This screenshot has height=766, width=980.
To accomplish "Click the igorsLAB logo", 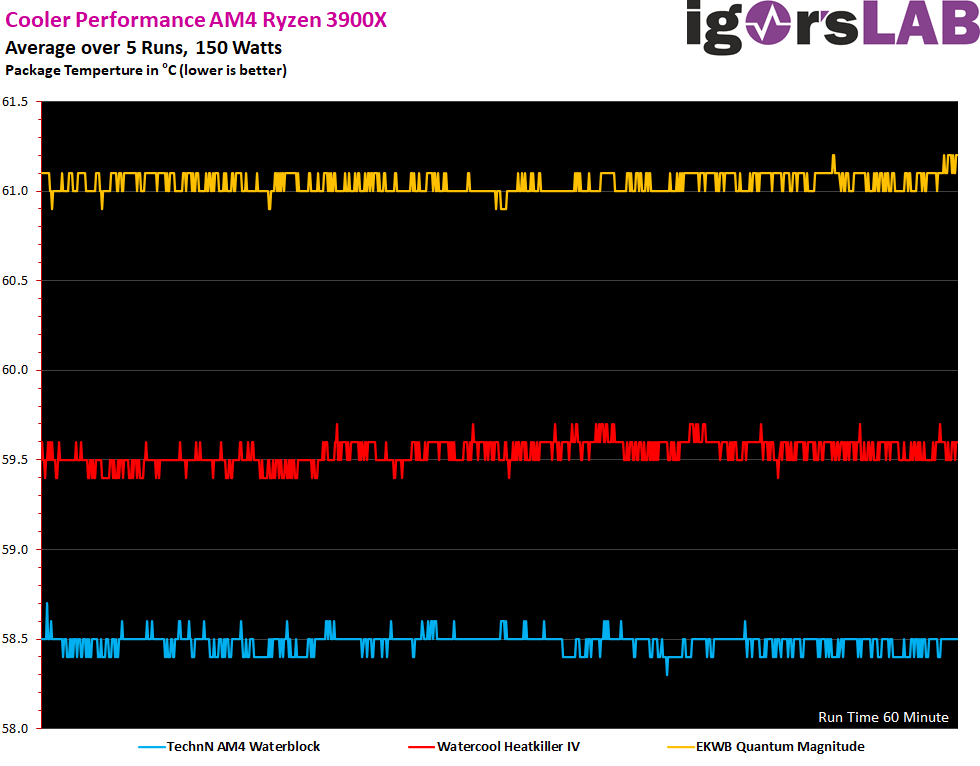I will click(832, 26).
